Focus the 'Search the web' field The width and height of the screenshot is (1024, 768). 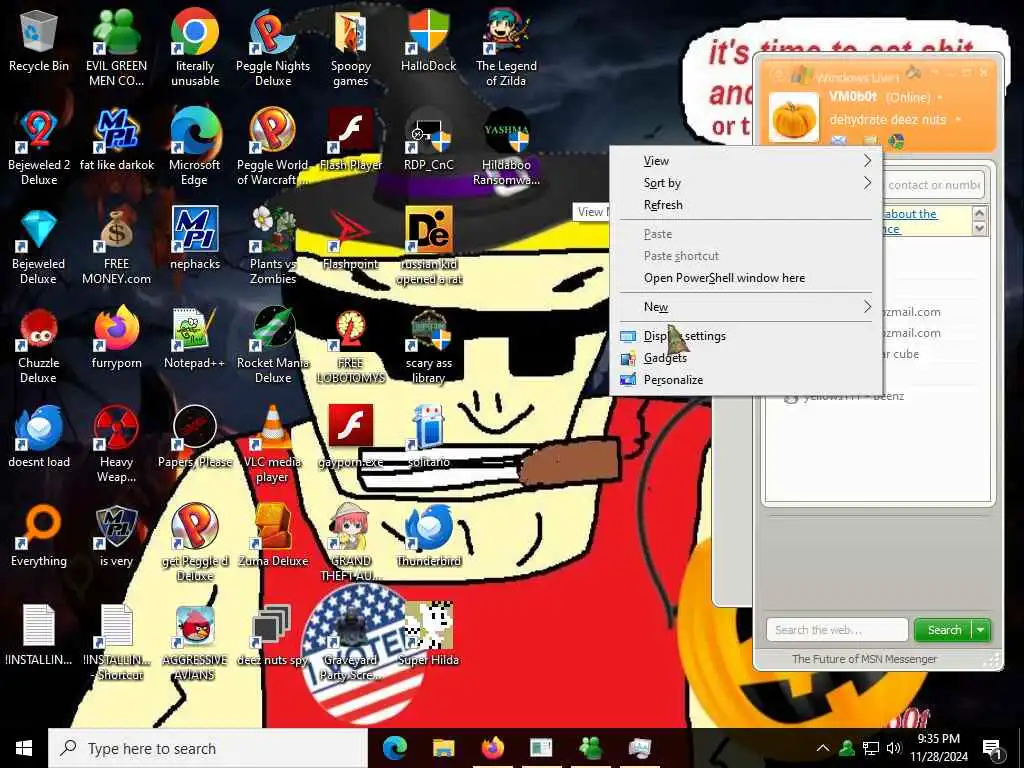coord(837,630)
